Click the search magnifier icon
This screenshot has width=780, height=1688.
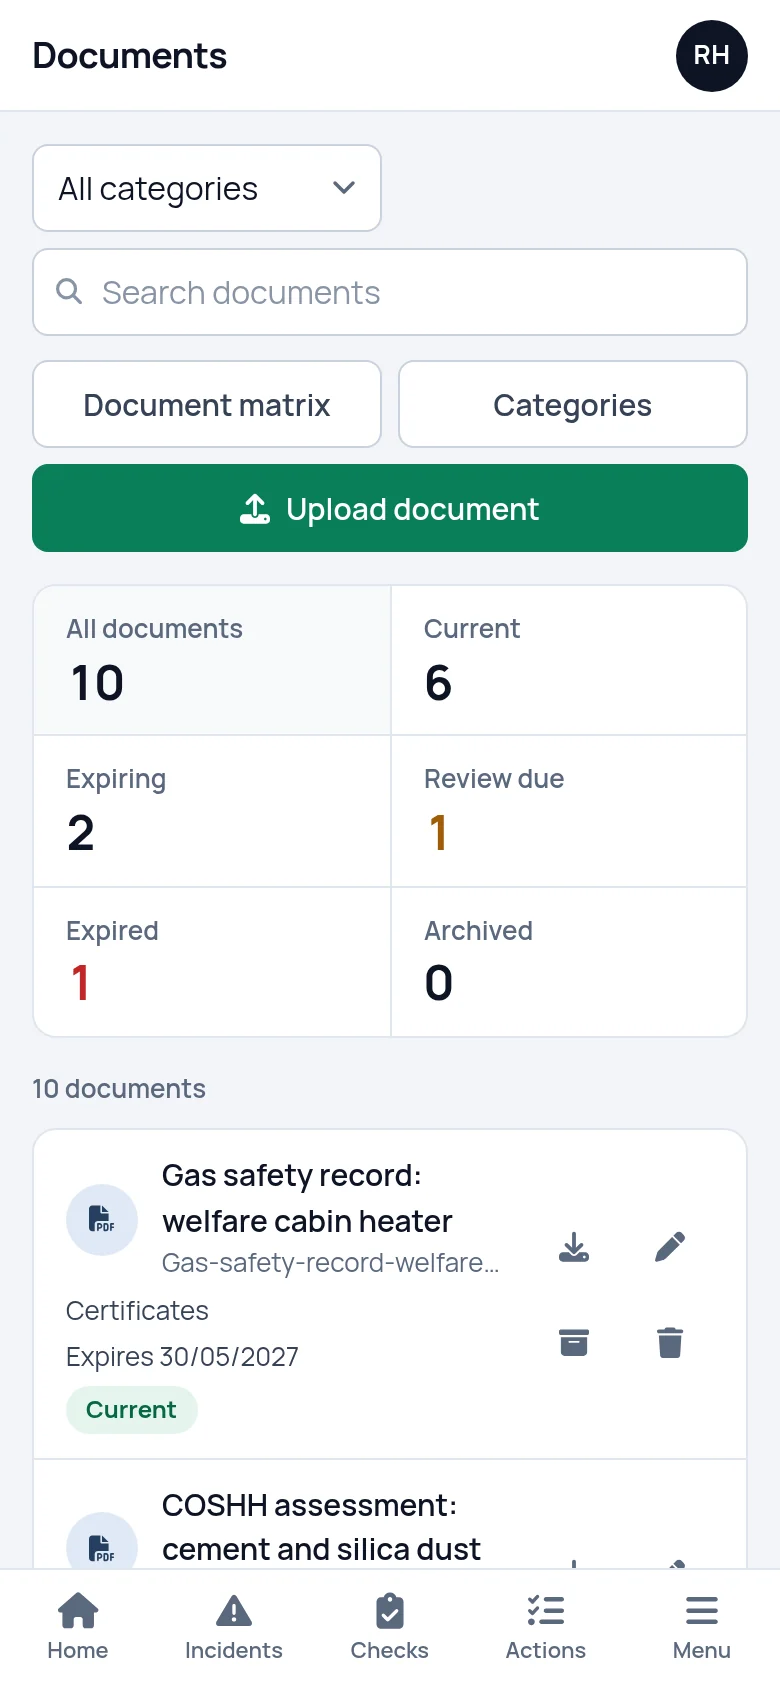click(69, 291)
